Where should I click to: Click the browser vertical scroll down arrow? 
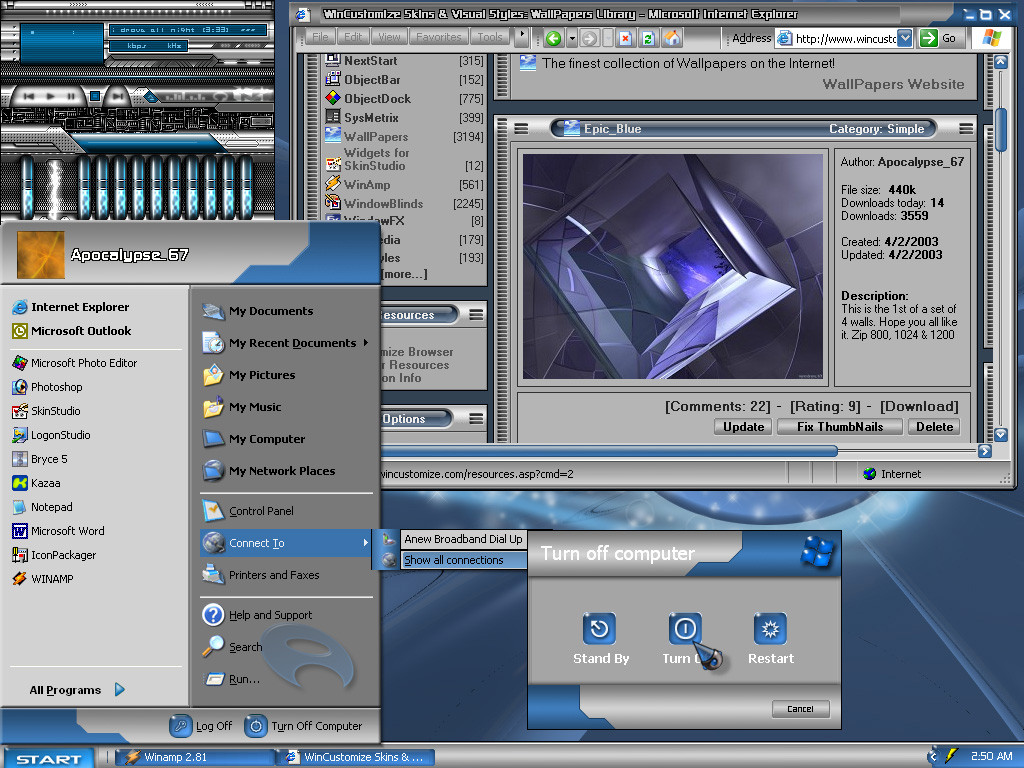[1000, 434]
